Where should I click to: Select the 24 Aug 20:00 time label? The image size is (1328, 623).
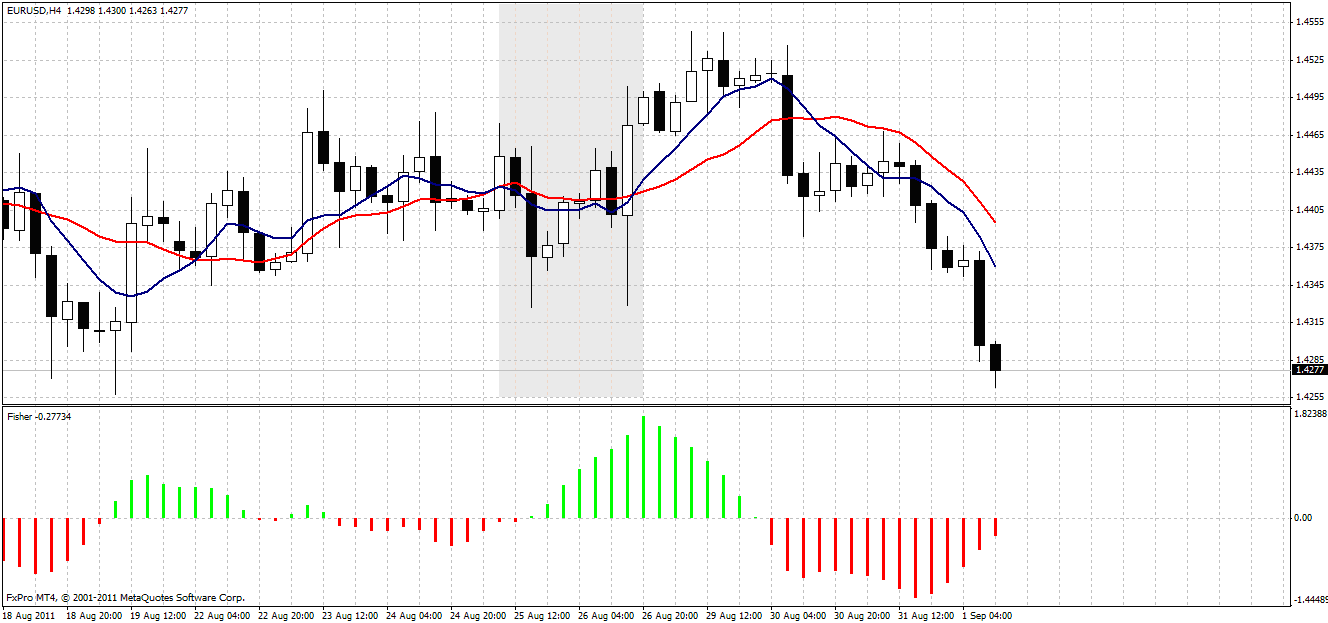pyautogui.click(x=477, y=615)
